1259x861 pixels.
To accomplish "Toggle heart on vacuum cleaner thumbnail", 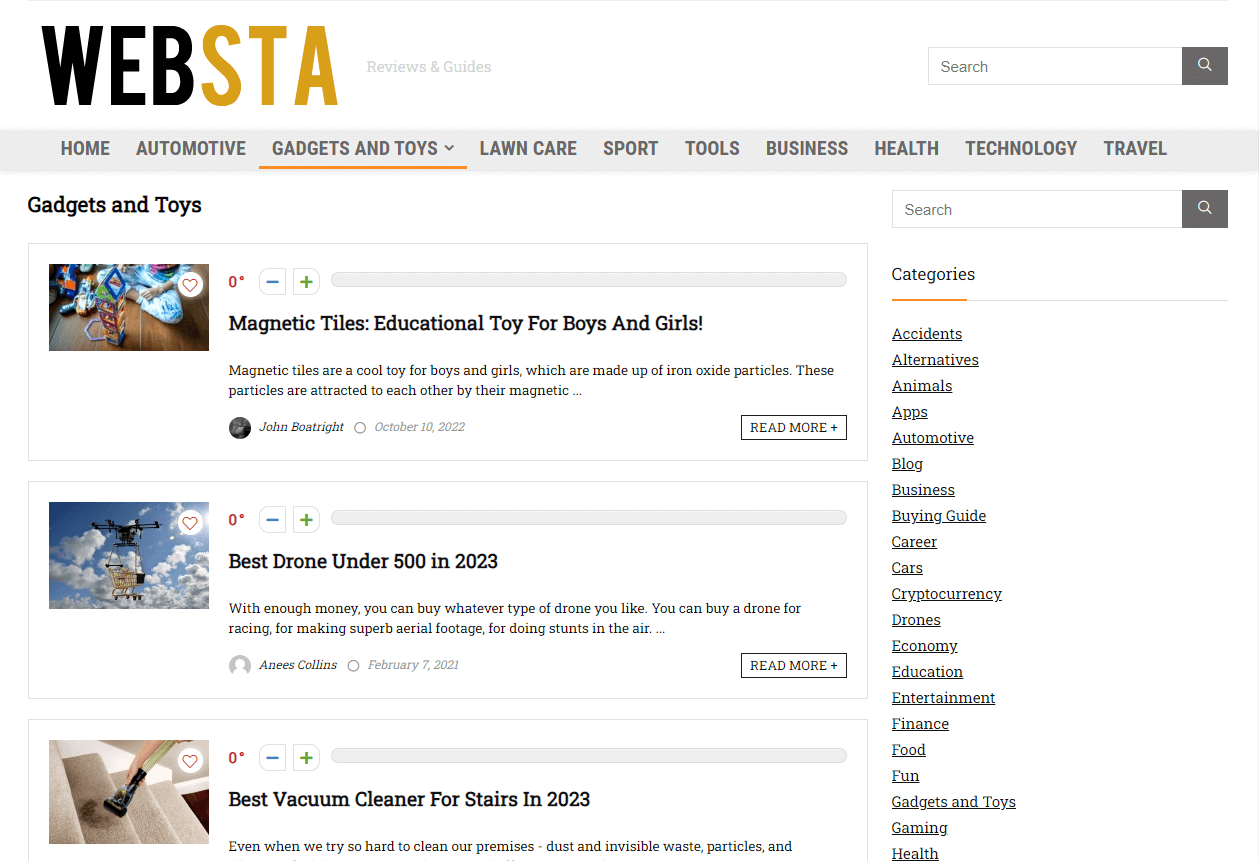I will (x=190, y=761).
